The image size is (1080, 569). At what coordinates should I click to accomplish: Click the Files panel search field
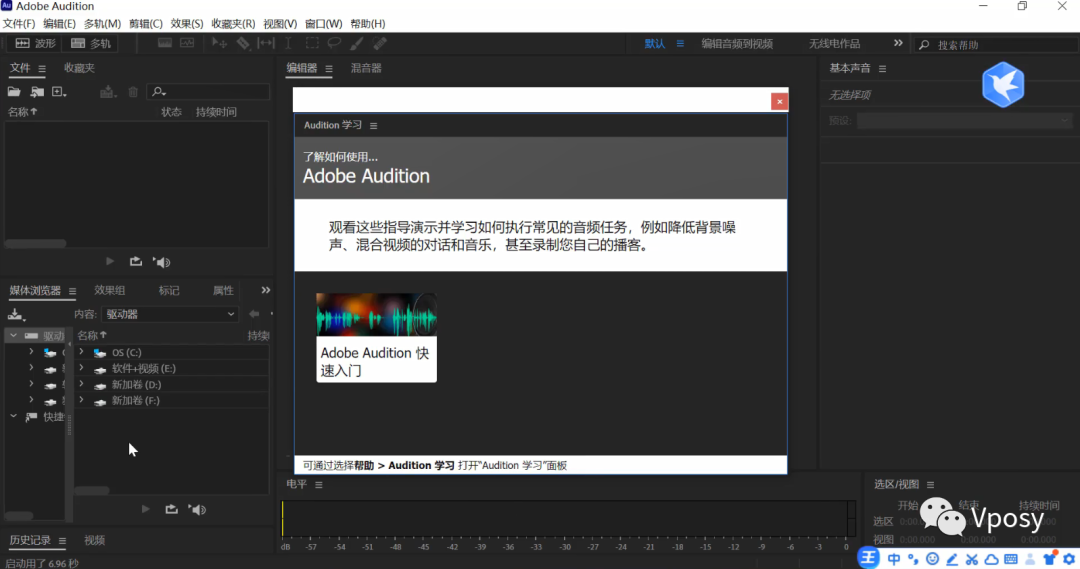209,92
